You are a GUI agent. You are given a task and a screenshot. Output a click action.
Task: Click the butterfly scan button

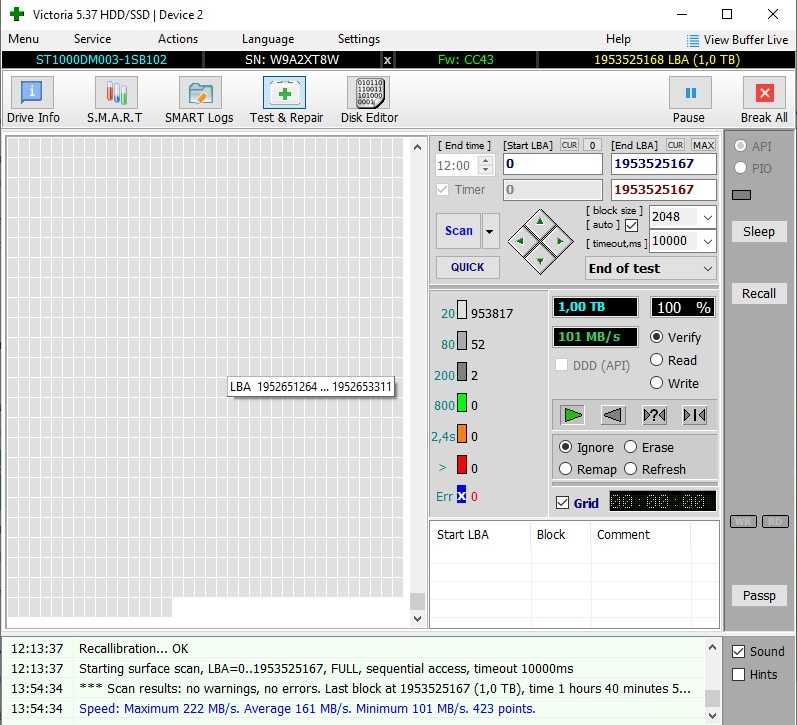[x=694, y=415]
